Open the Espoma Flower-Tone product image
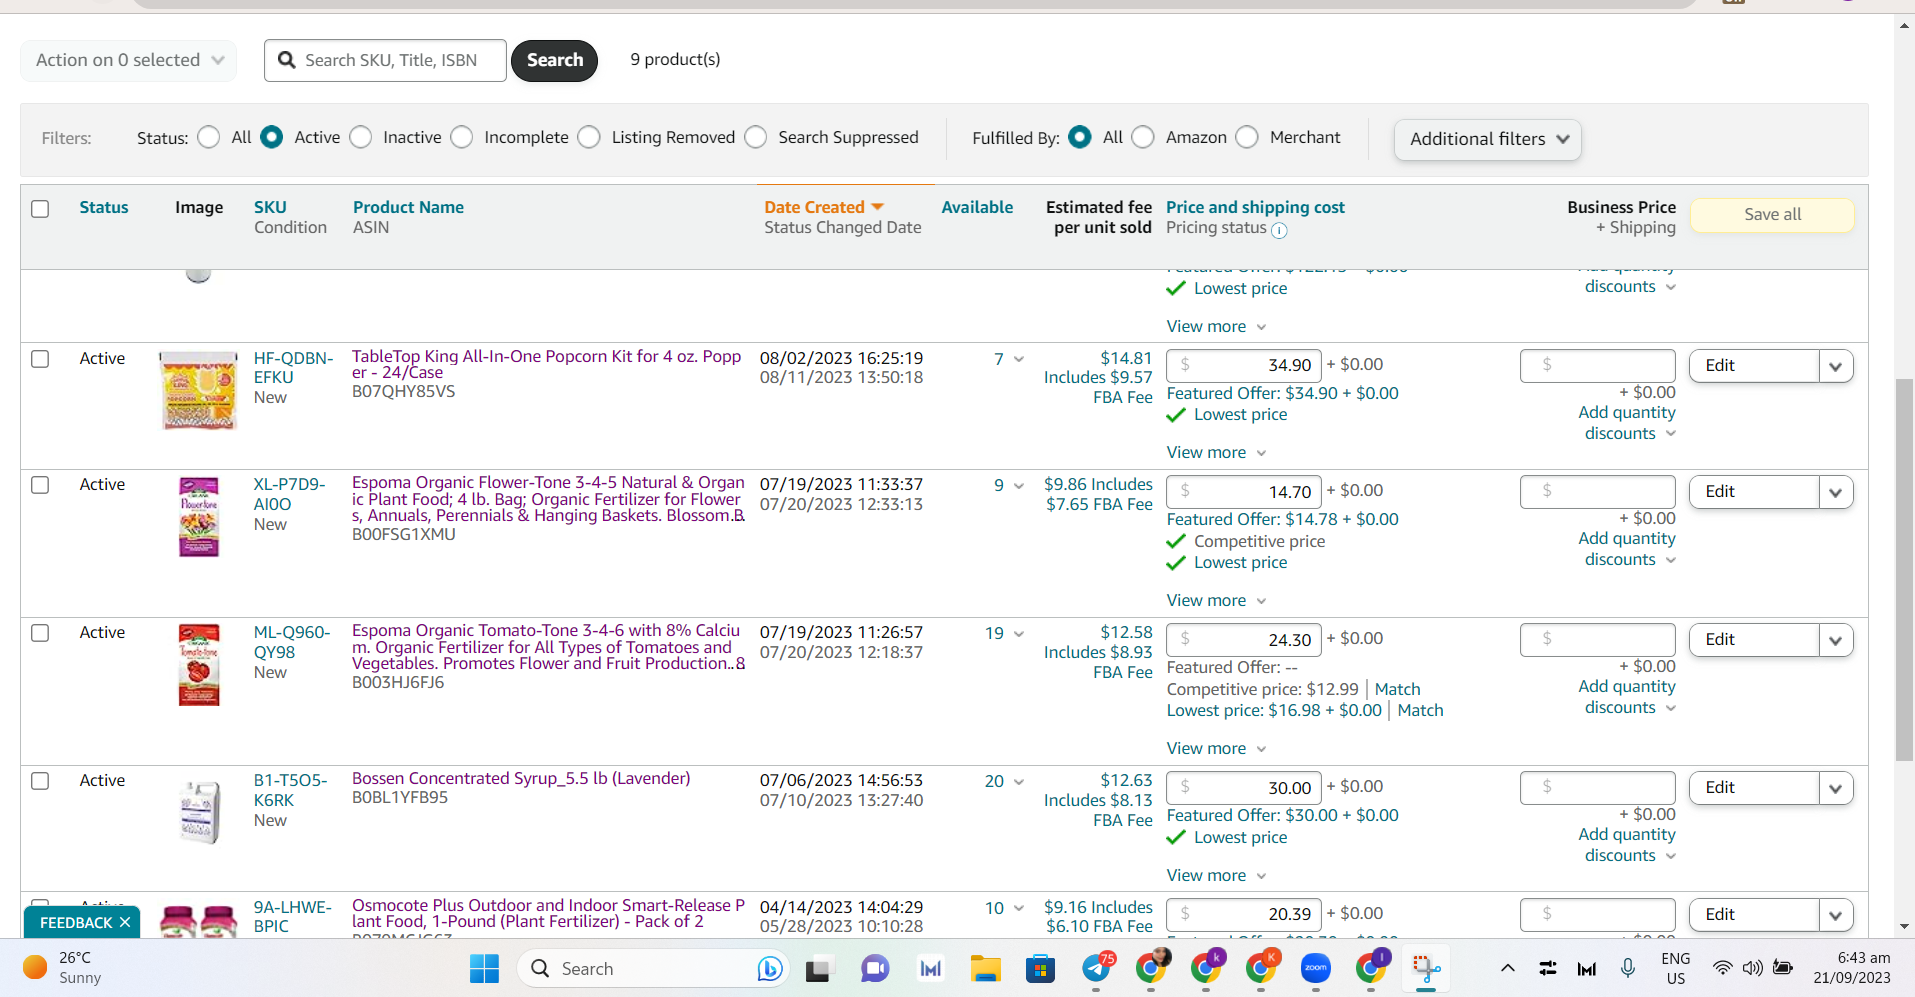This screenshot has height=997, width=1915. [x=199, y=516]
